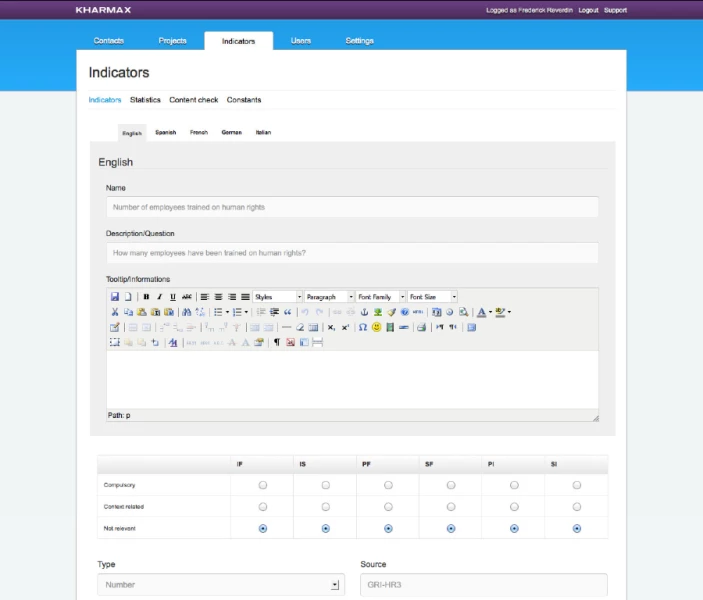Toggle bold formatting in the tooltip editor
The height and width of the screenshot is (600, 703).
(x=146, y=297)
